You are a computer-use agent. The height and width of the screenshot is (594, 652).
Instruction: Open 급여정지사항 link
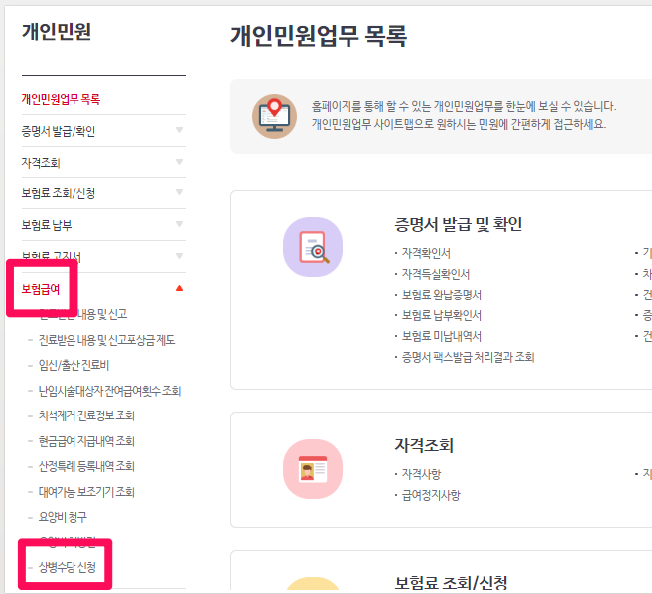[431, 495]
